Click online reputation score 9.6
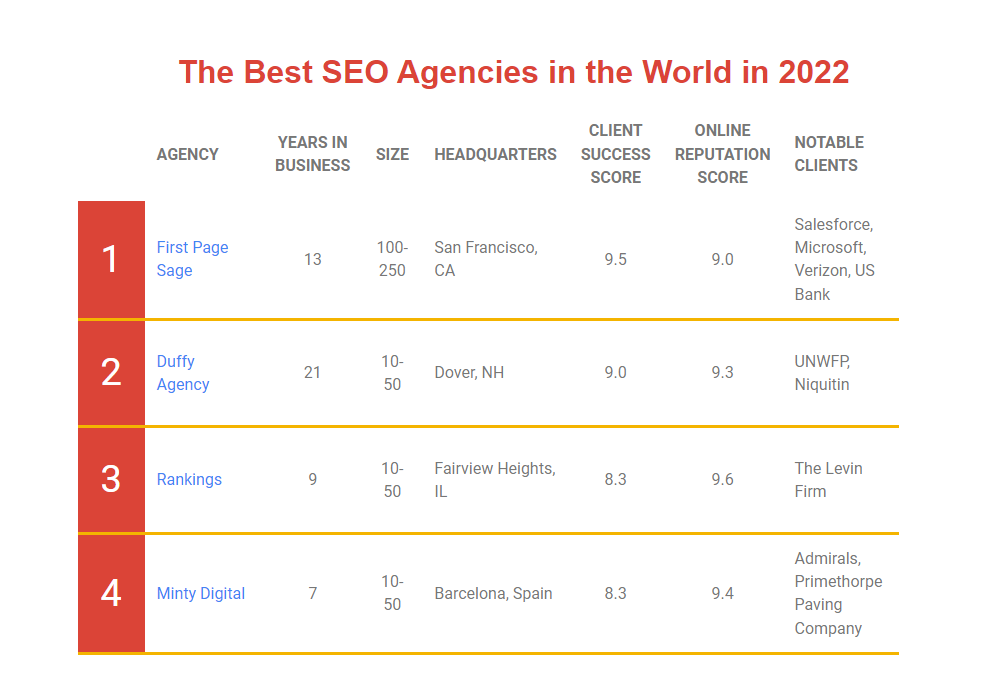990x700 pixels. click(722, 479)
